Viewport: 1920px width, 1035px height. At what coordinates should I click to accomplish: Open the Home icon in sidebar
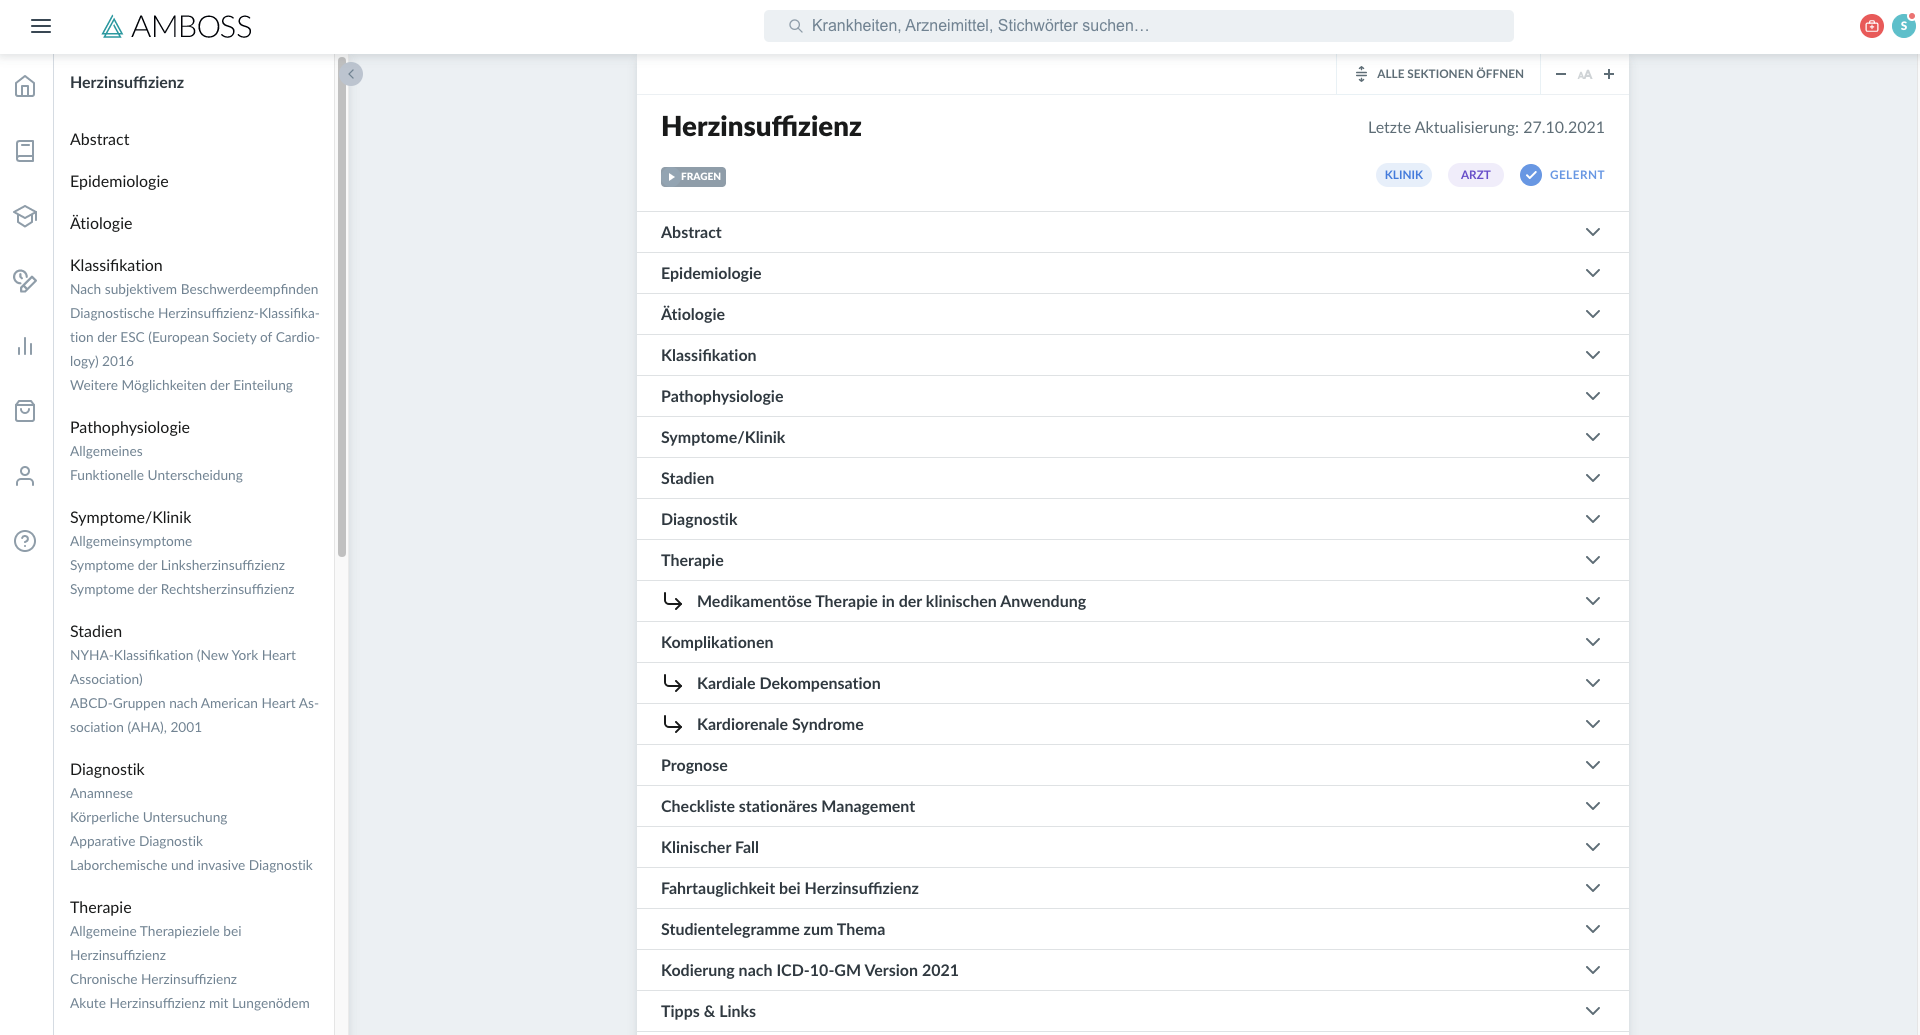pos(25,87)
